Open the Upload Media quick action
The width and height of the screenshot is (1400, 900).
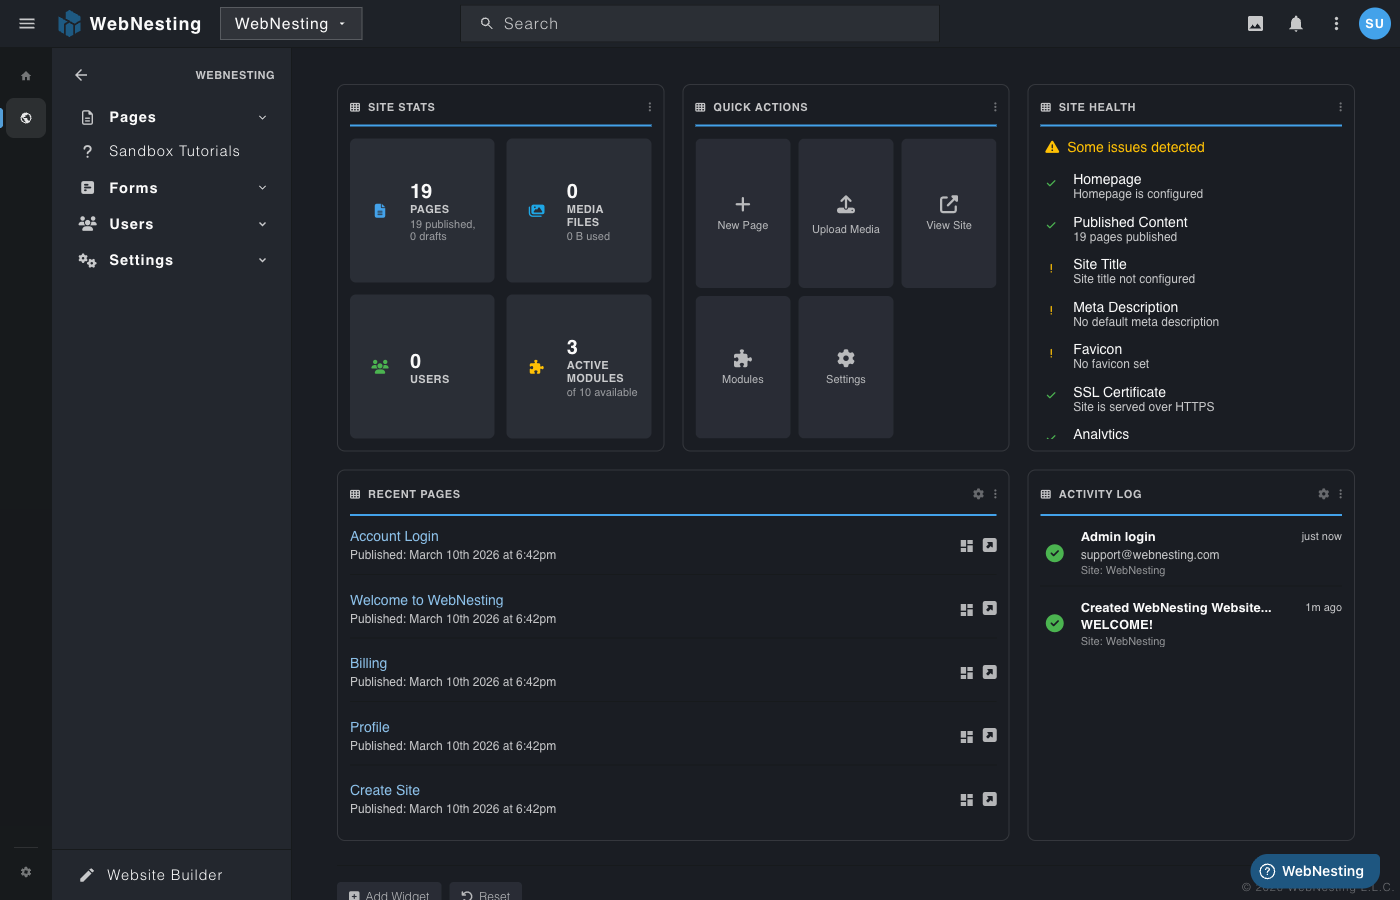pos(845,211)
